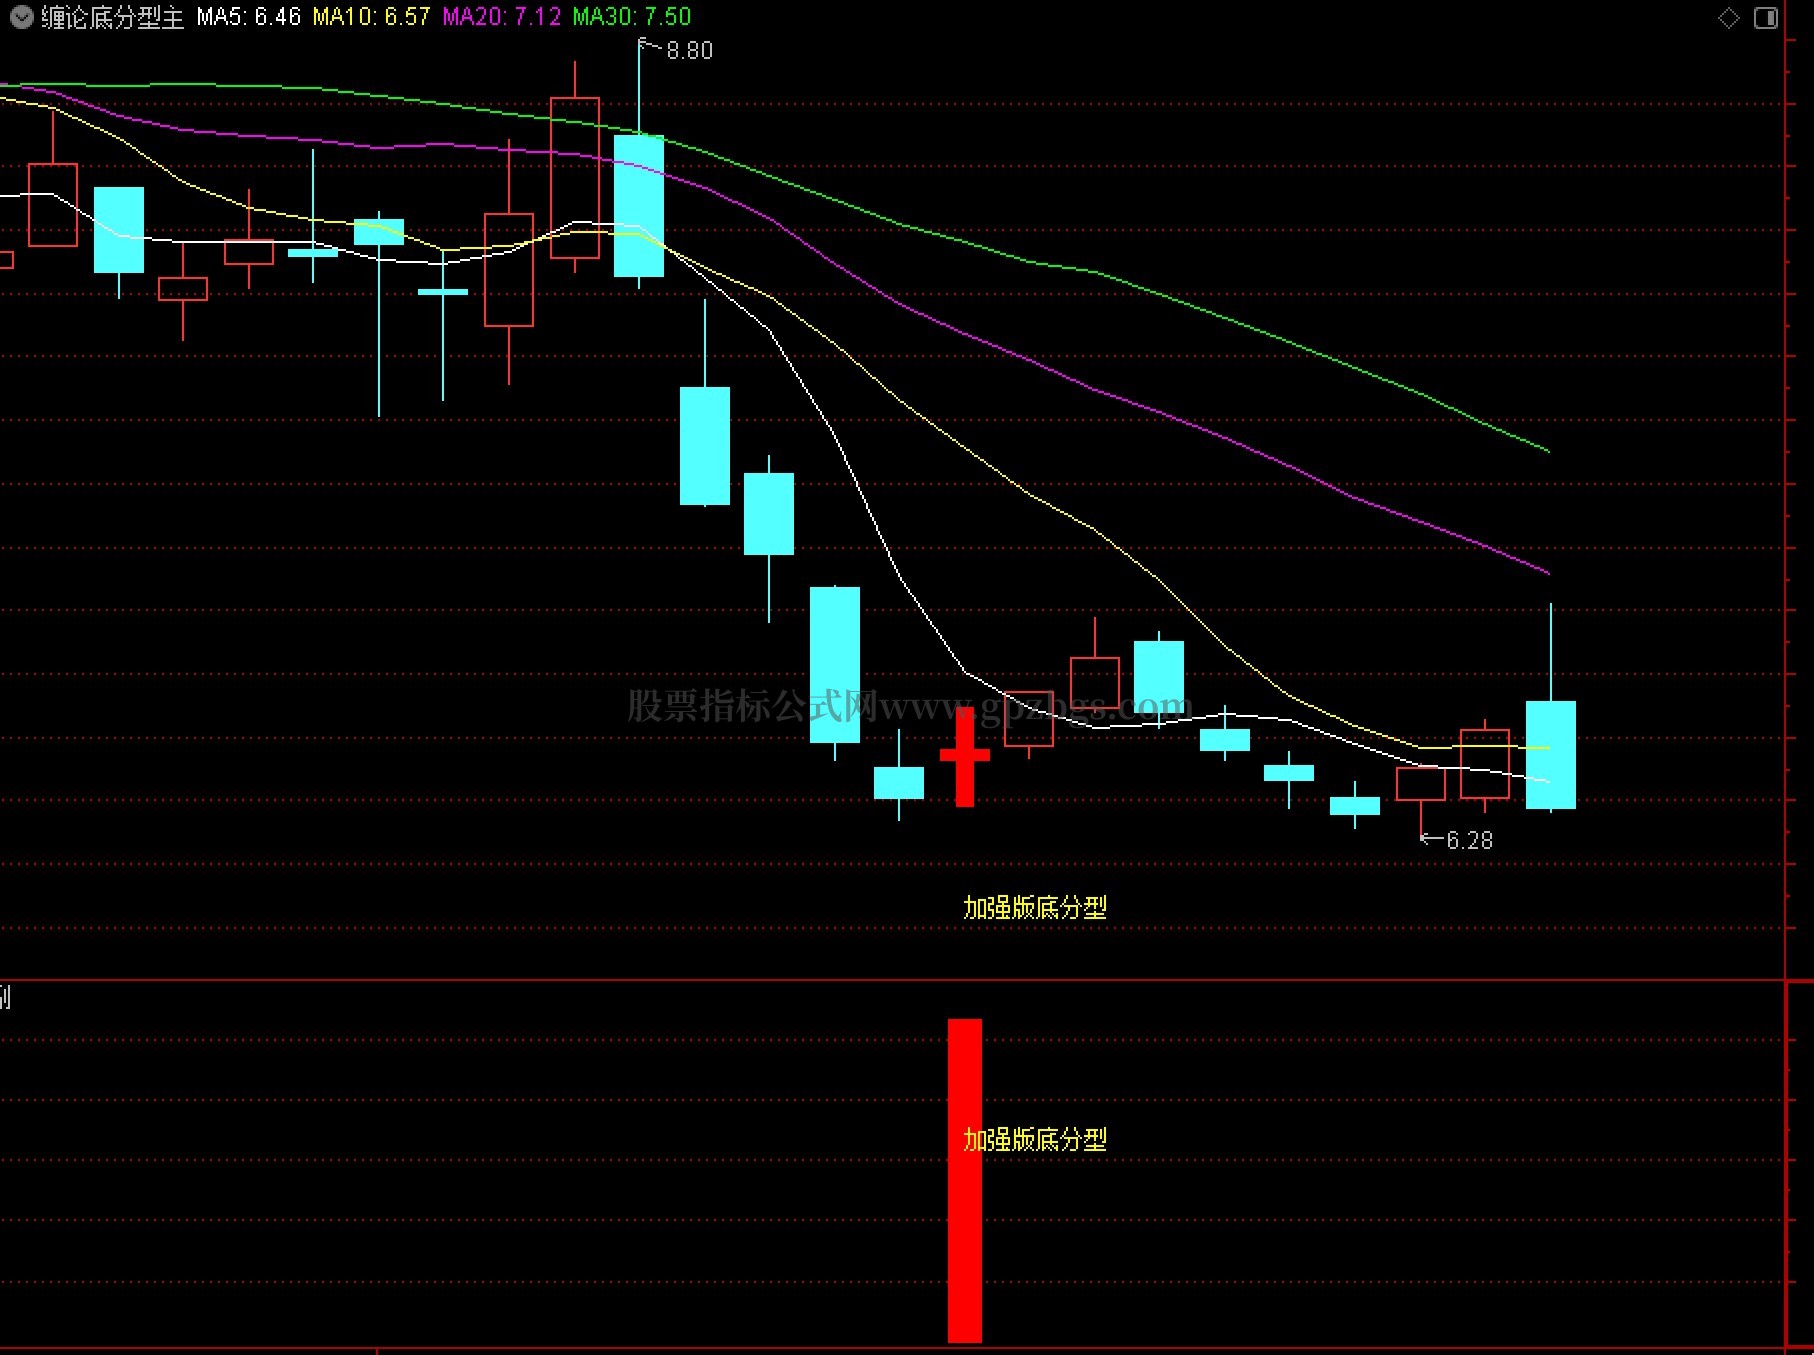Click the 6.28 low price marker
Image resolution: width=1814 pixels, height=1355 pixels.
point(1469,841)
